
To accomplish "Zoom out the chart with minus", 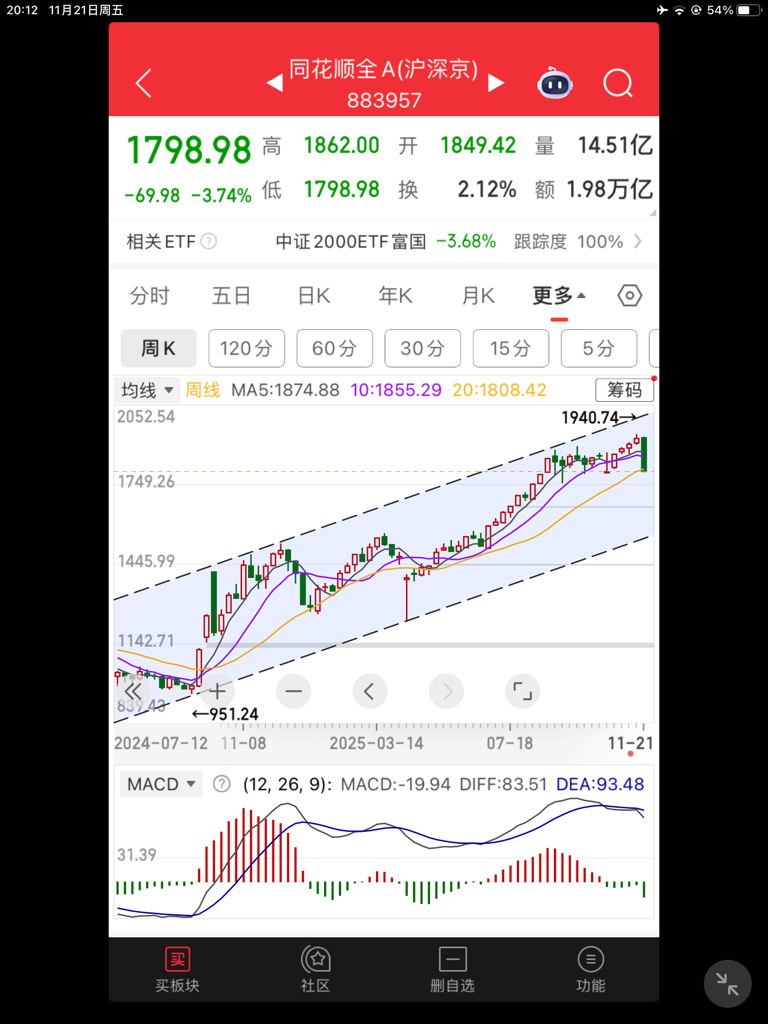I will point(293,691).
